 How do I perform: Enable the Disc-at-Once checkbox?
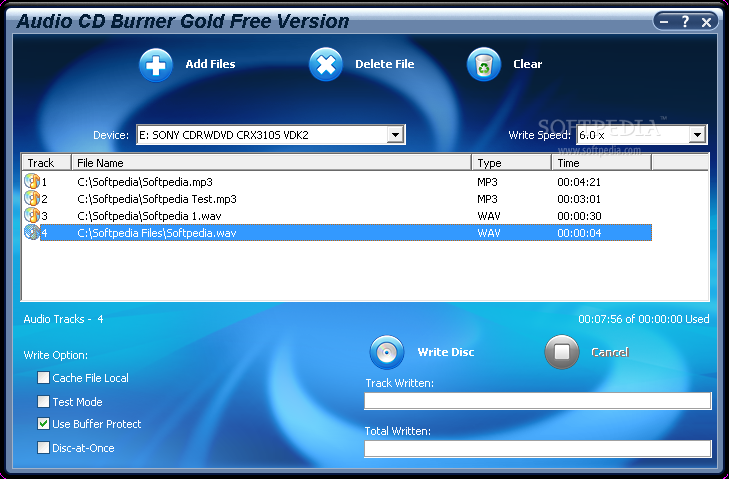43,448
